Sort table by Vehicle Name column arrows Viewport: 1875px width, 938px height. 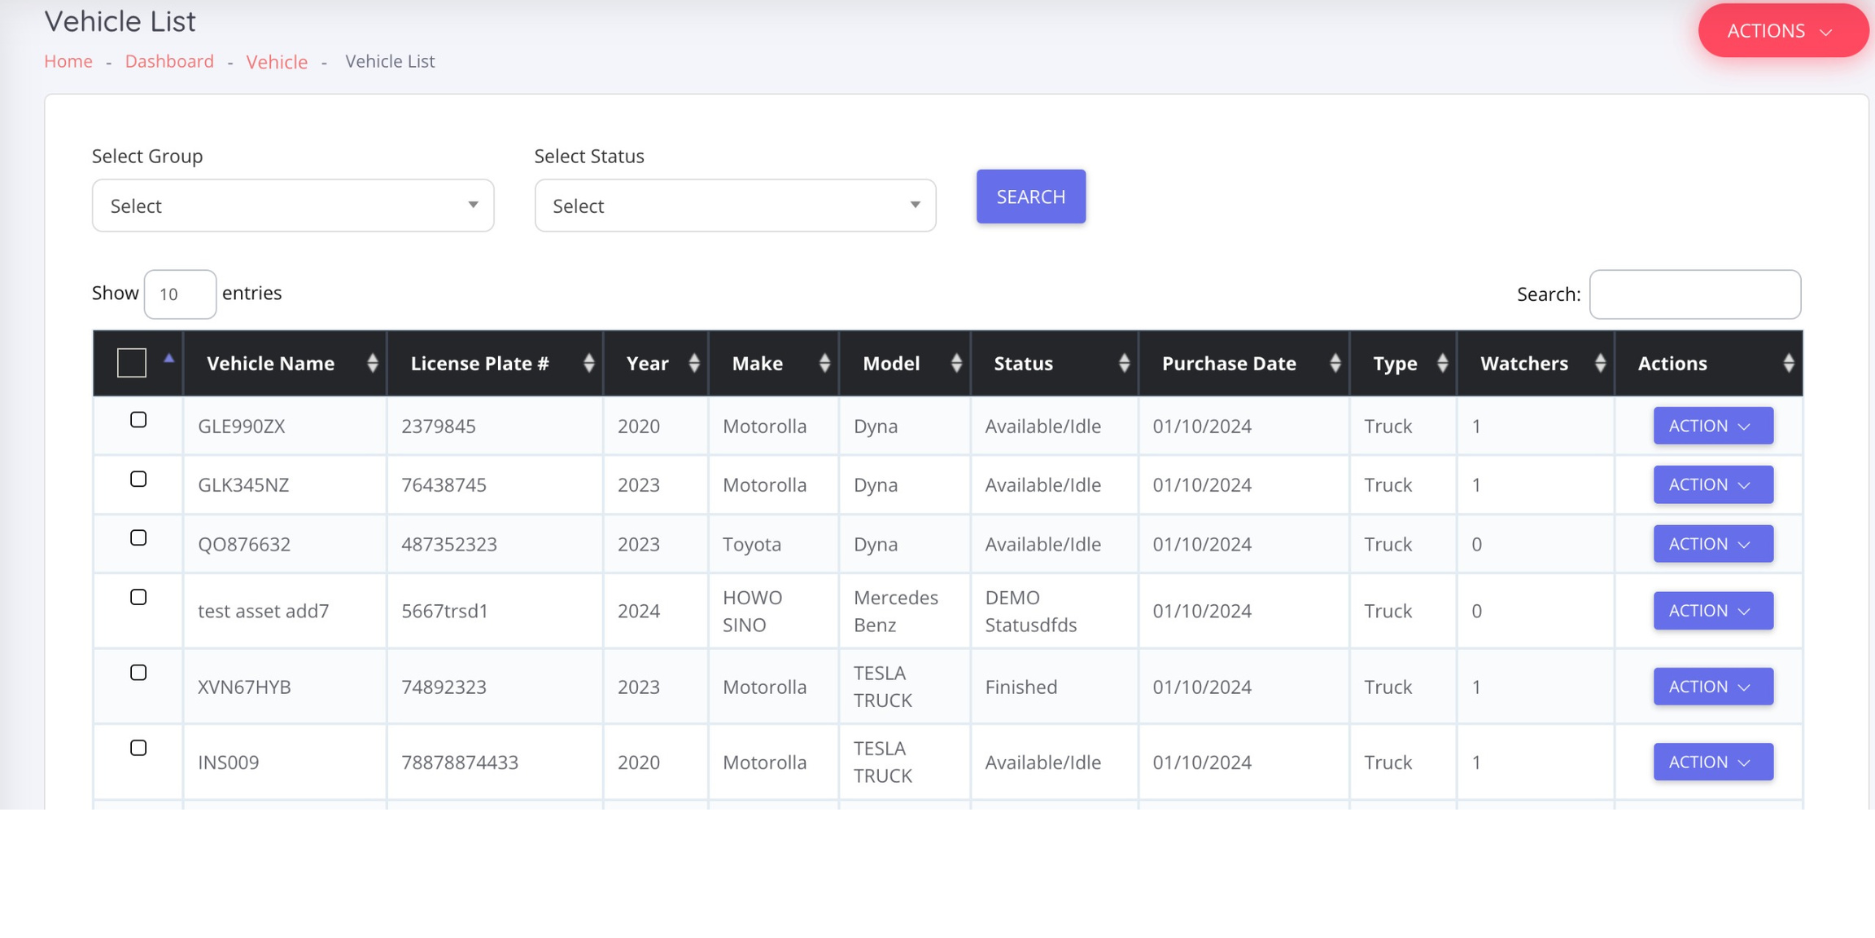[x=372, y=364]
